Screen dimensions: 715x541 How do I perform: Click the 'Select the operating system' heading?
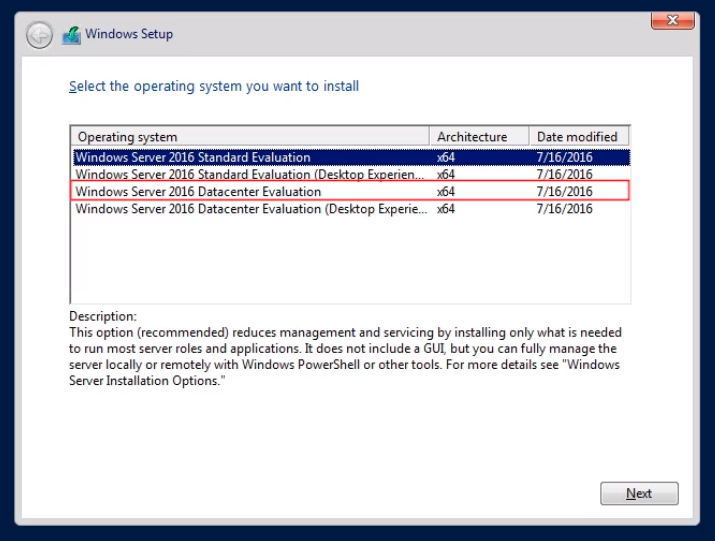214,86
